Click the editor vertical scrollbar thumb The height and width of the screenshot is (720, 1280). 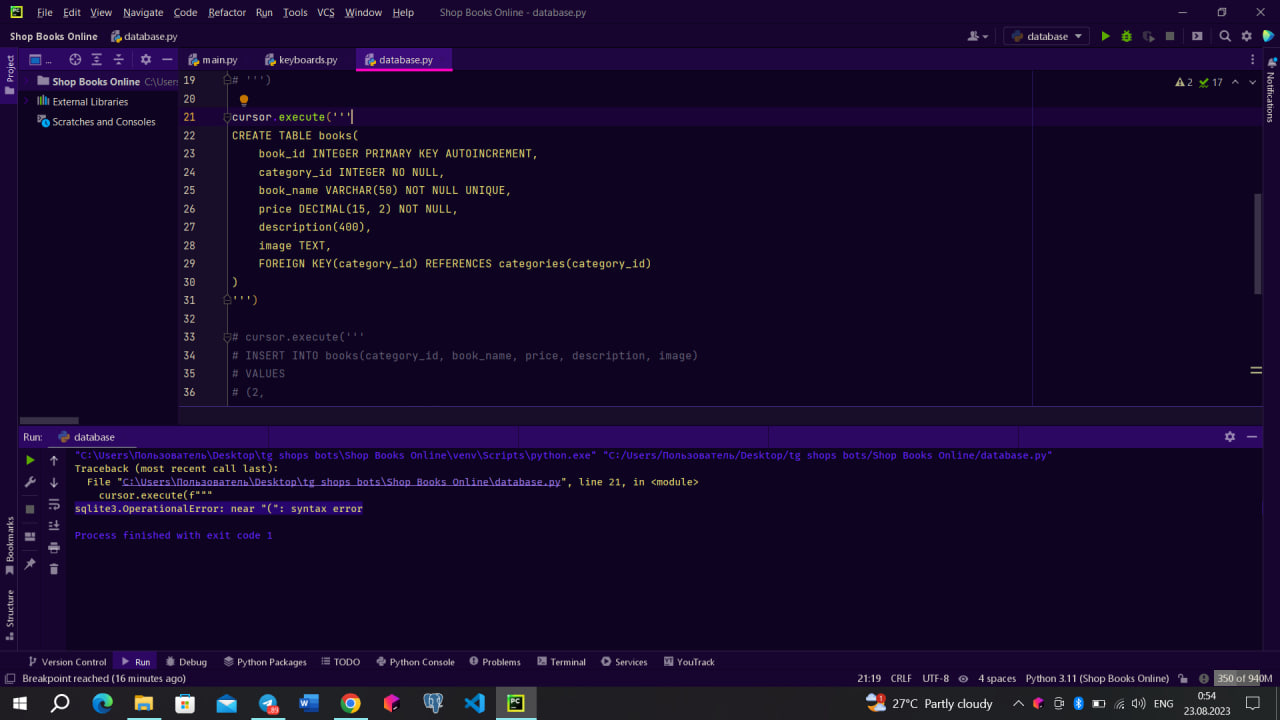point(1258,244)
